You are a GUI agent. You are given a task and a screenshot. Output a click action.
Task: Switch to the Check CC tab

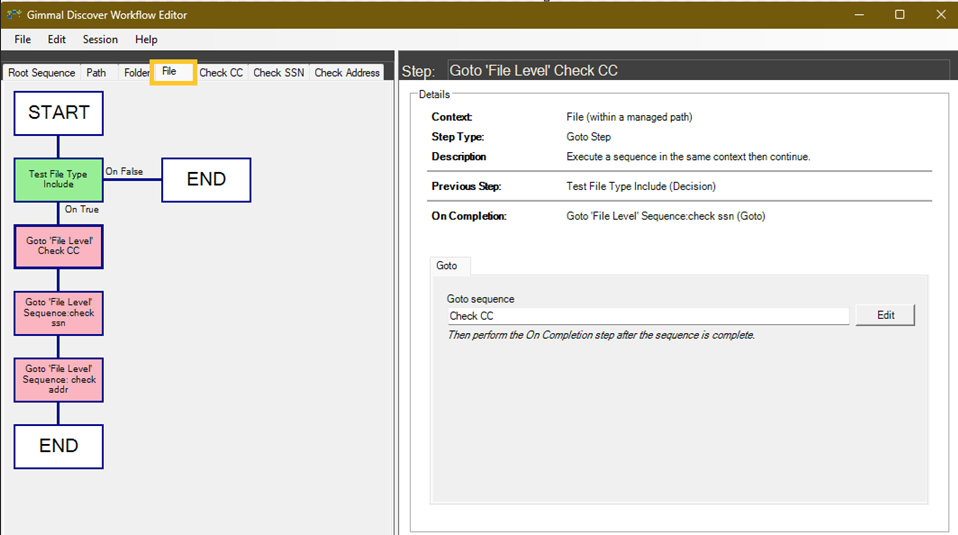pyautogui.click(x=221, y=73)
